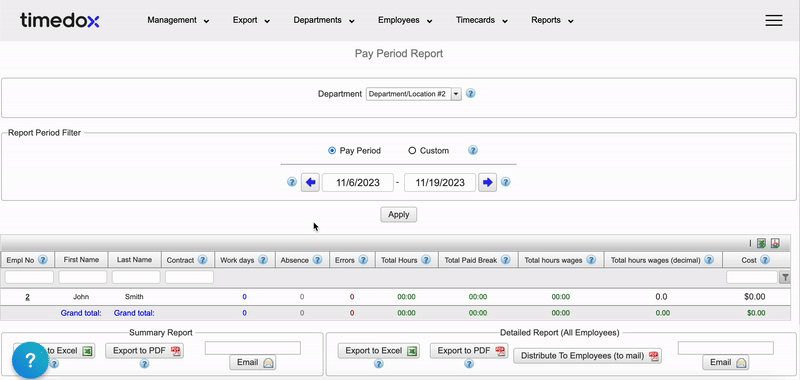Image resolution: width=800 pixels, height=380 pixels.
Task: Open the Department dropdown
Action: click(x=413, y=94)
